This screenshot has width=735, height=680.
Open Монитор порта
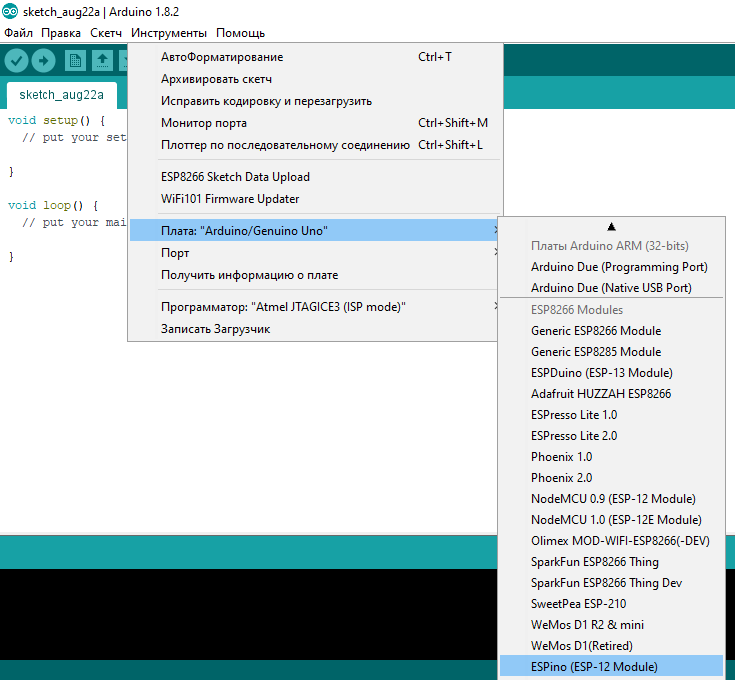tap(315, 123)
